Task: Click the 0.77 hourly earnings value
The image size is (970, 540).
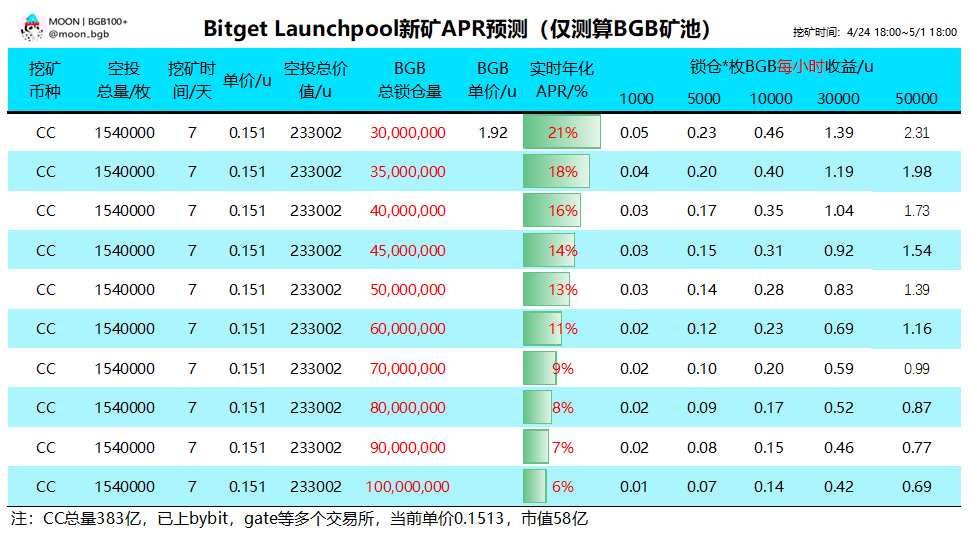Action: (916, 447)
